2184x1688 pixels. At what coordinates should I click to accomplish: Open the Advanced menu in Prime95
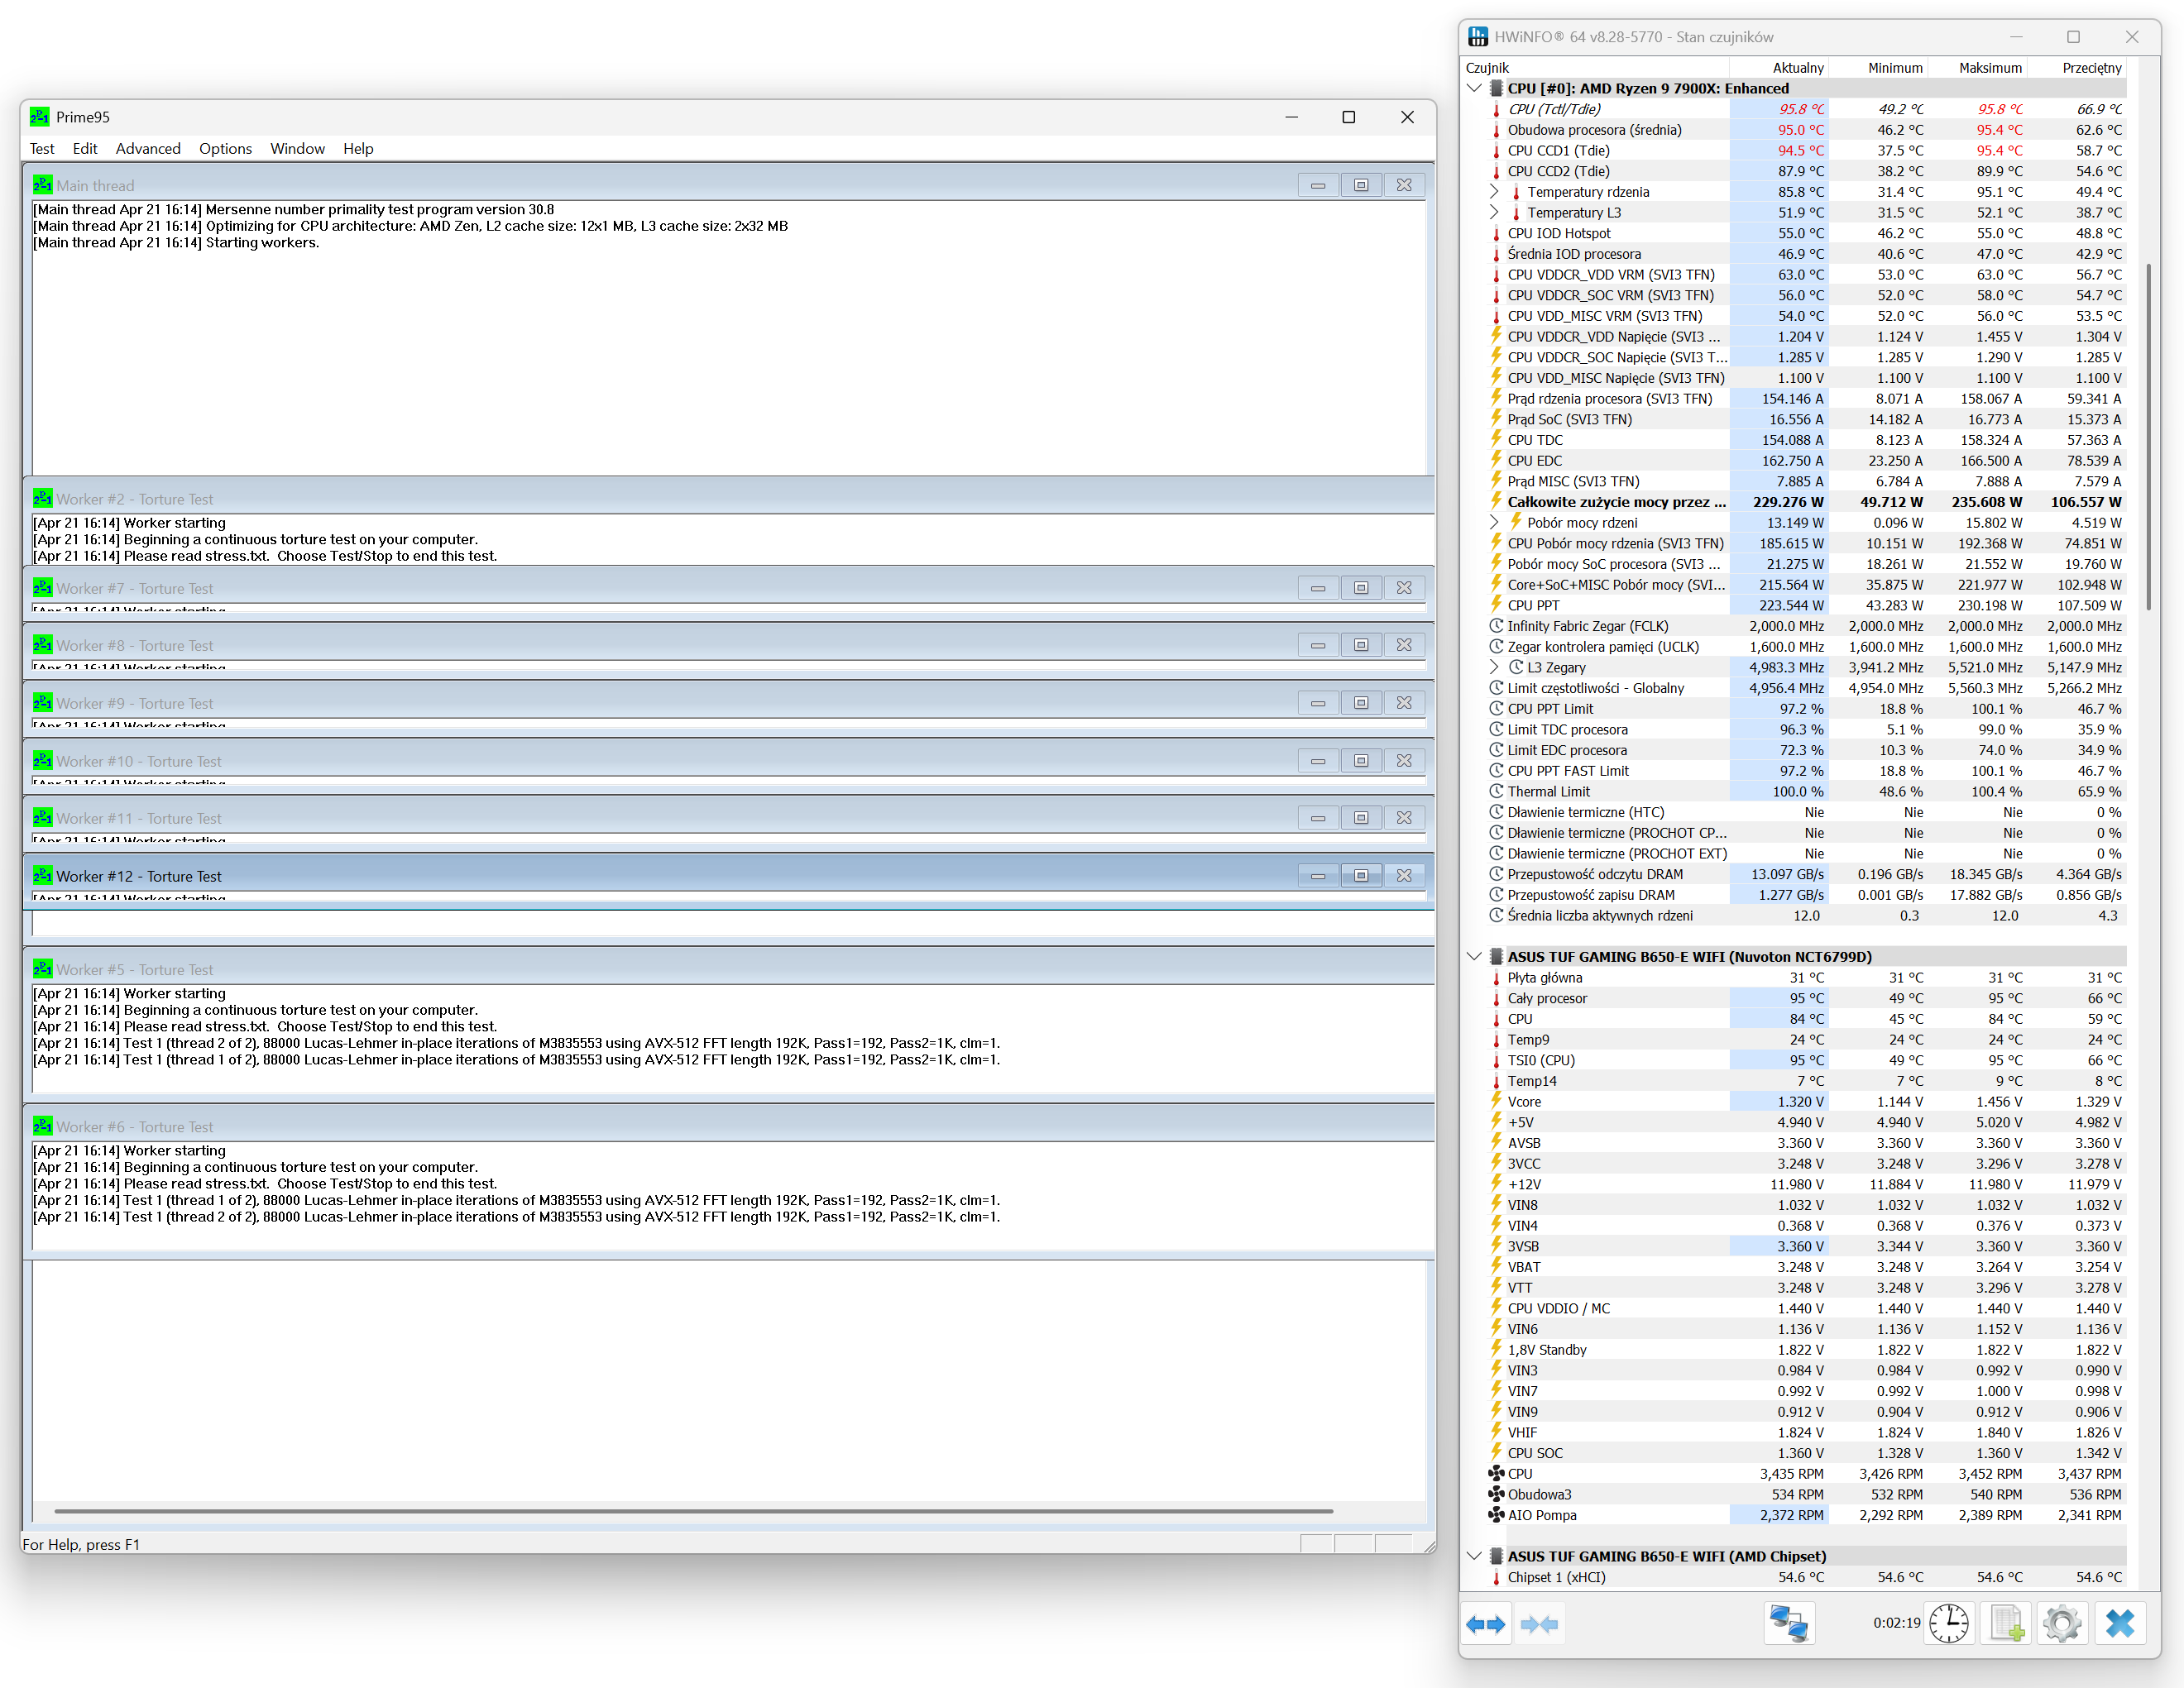click(x=148, y=149)
